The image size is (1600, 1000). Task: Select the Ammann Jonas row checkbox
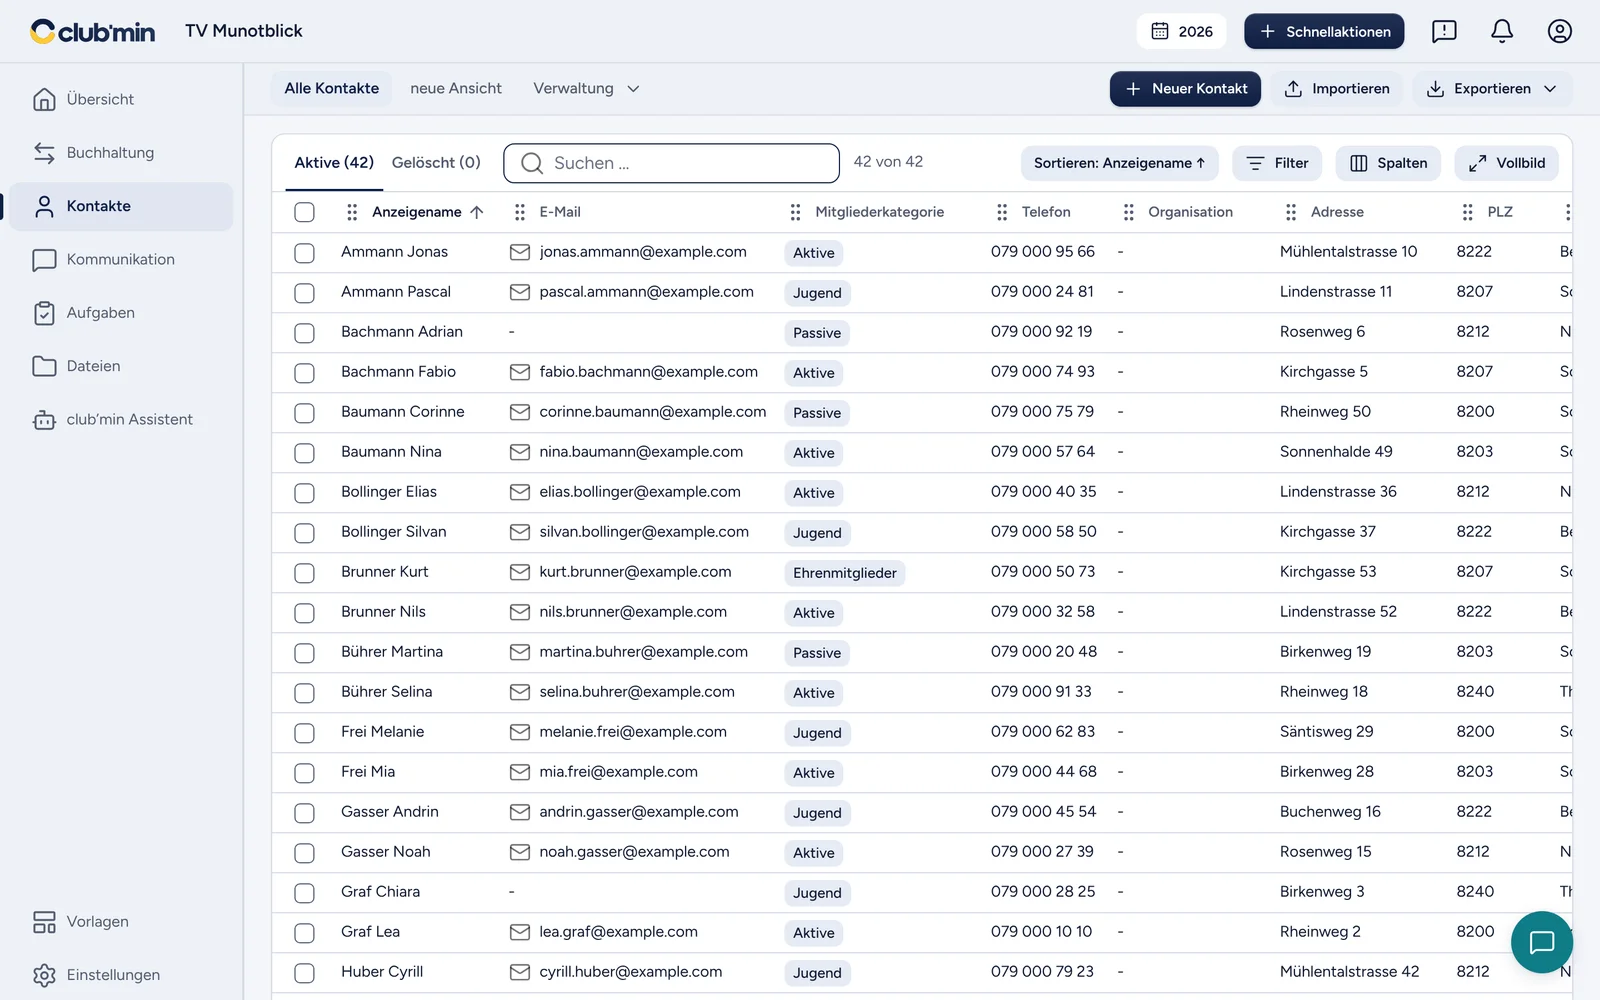[305, 253]
